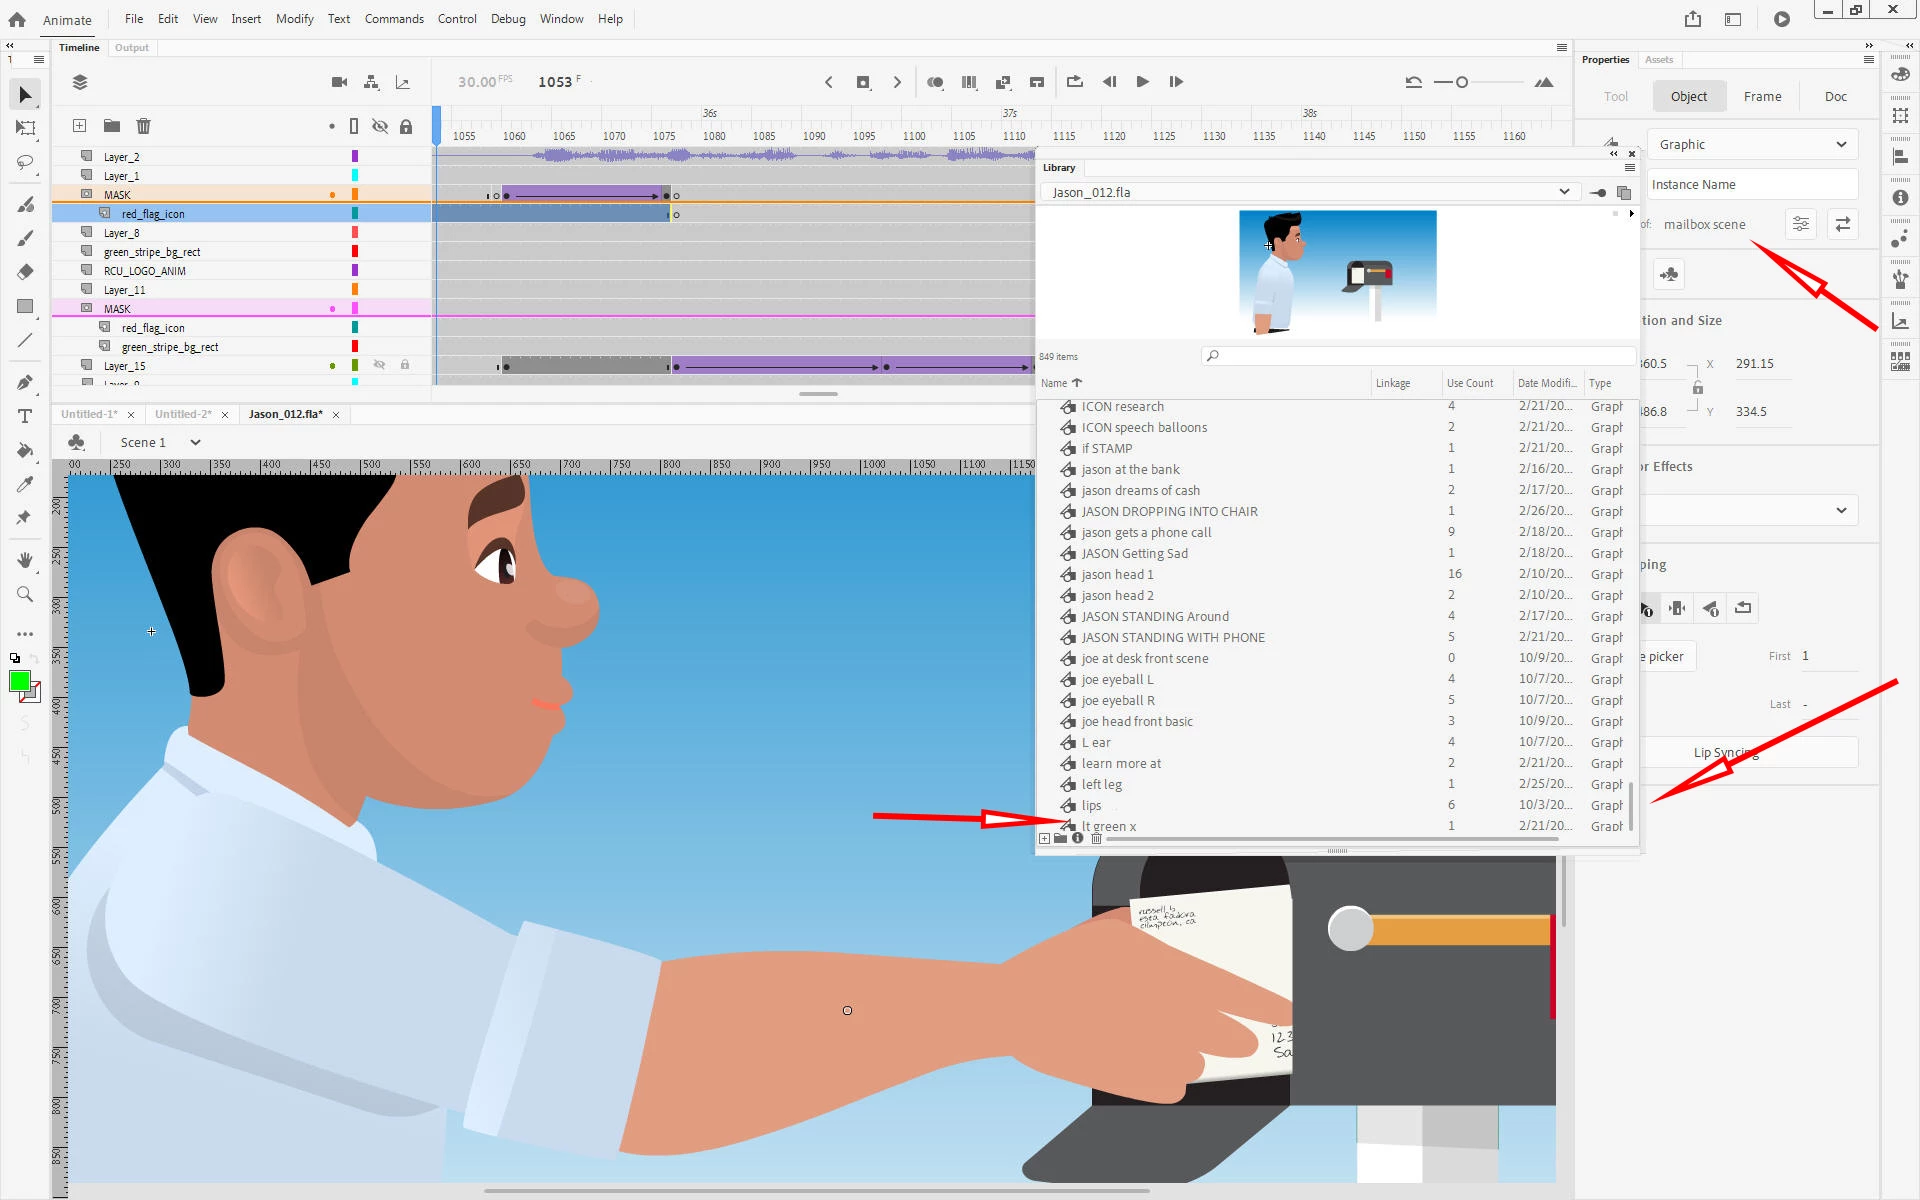Toggle hide all layers eye icon
The width and height of the screenshot is (1920, 1200).
tap(379, 126)
